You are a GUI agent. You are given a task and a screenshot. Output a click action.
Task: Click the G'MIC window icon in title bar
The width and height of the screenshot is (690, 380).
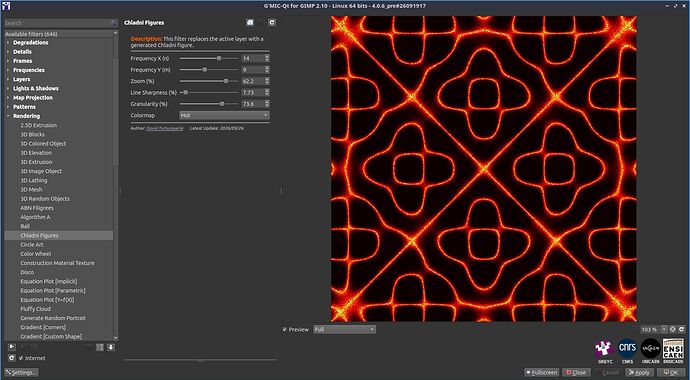(7, 6)
